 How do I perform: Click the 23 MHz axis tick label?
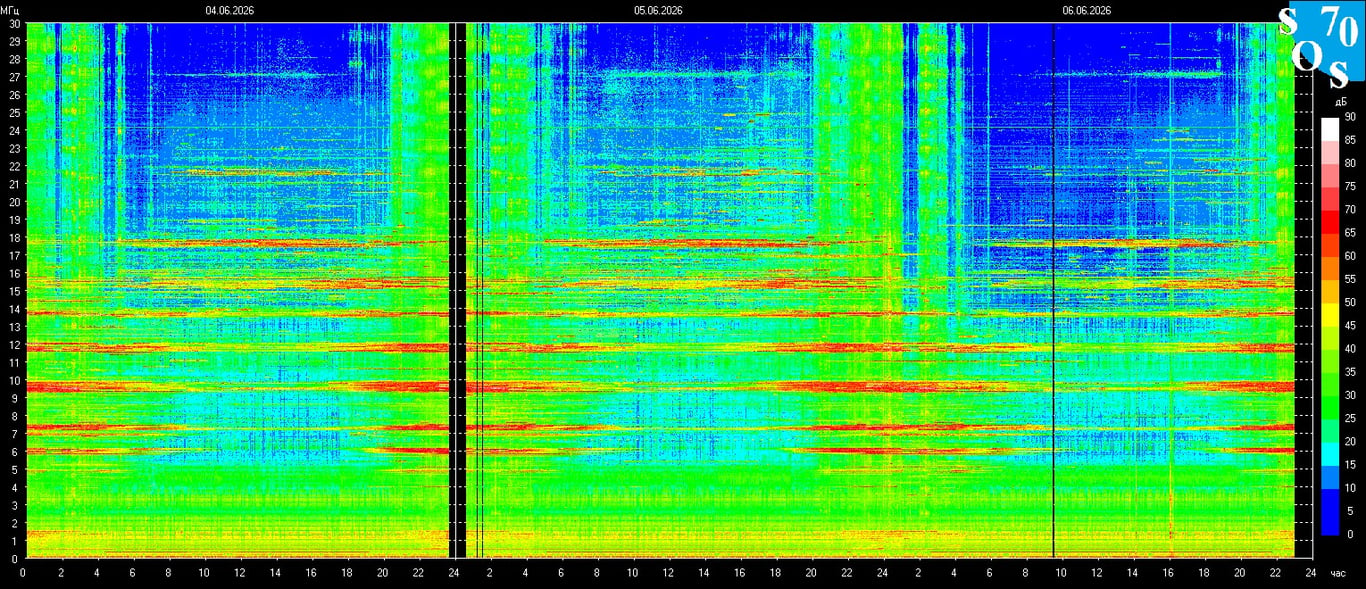(14, 148)
